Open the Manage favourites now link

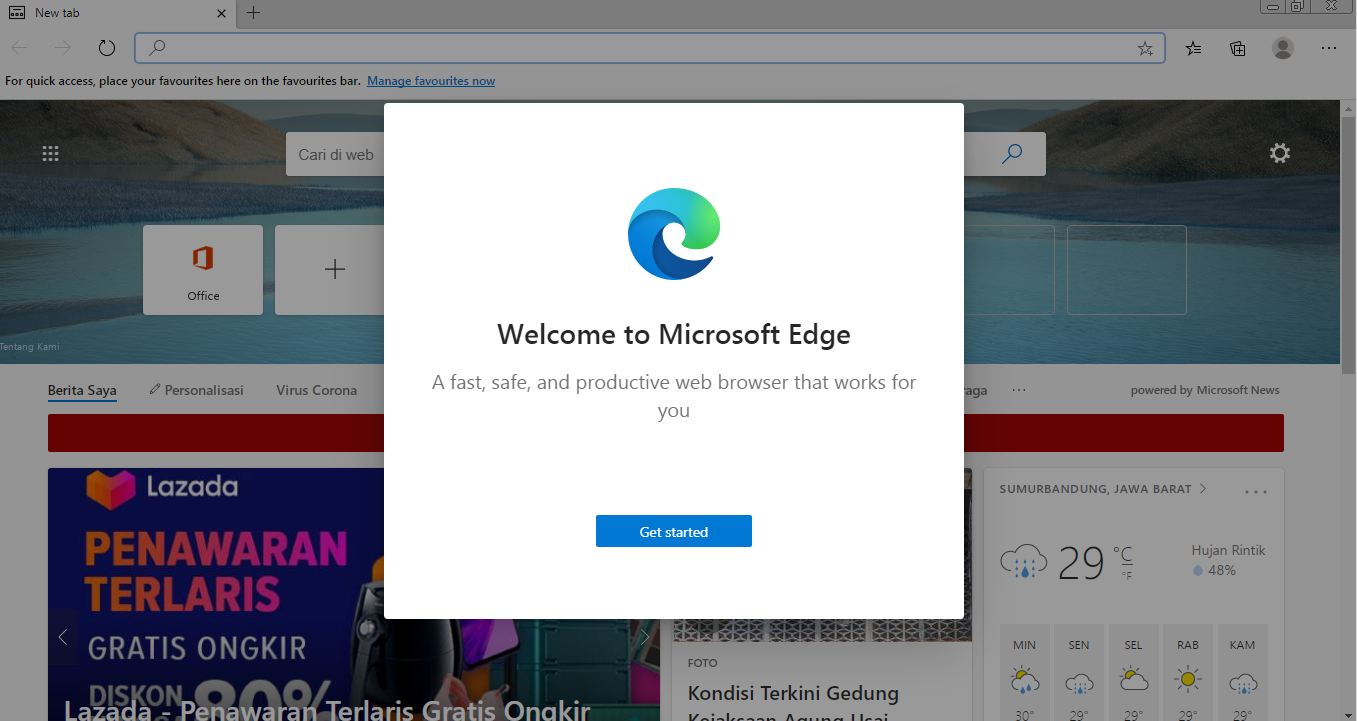(430, 80)
